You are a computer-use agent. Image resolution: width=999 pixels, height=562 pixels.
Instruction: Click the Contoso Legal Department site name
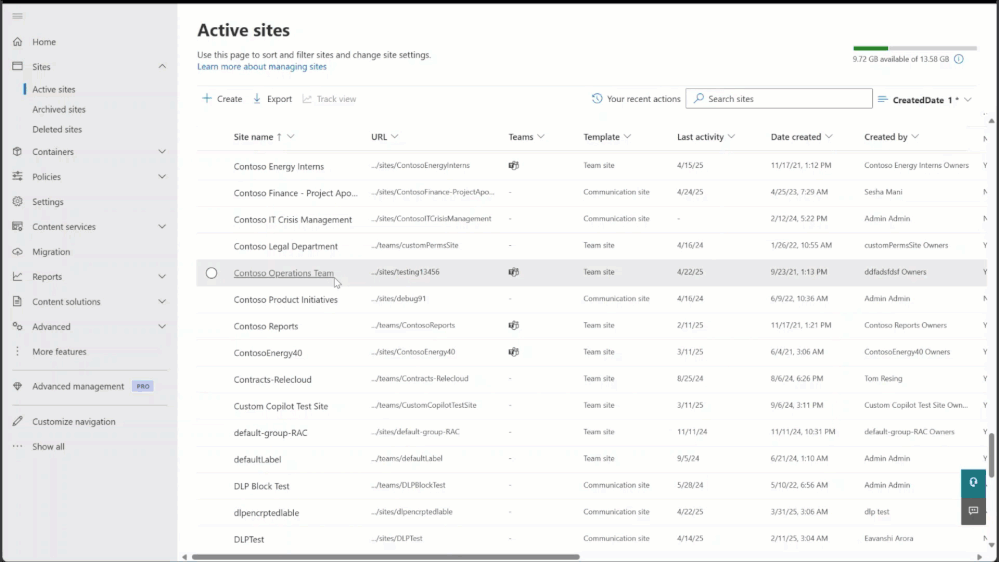click(x=285, y=246)
